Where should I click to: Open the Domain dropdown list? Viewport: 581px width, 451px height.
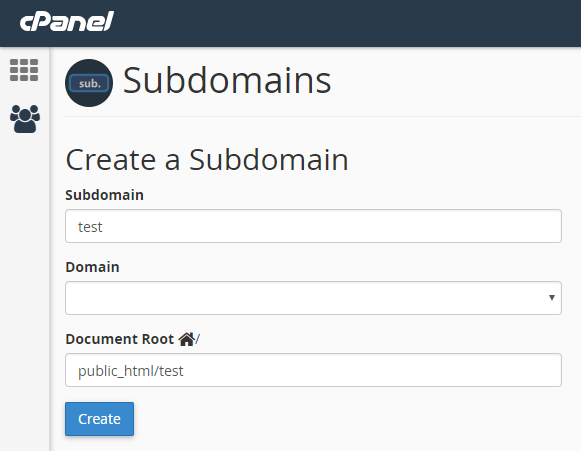point(313,298)
